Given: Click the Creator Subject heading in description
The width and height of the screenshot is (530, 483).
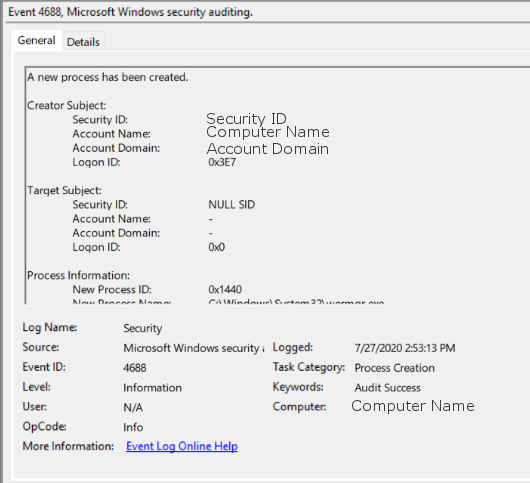Looking at the screenshot, I should click(67, 105).
